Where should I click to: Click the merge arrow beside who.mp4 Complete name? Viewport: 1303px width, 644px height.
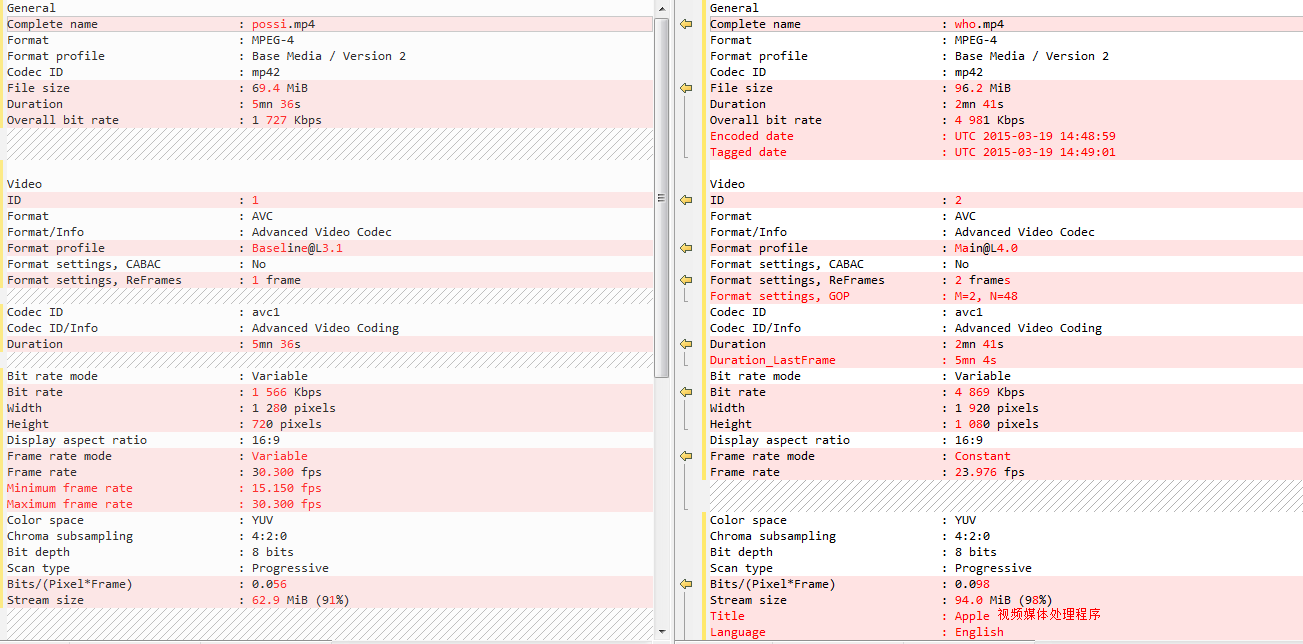pos(686,24)
